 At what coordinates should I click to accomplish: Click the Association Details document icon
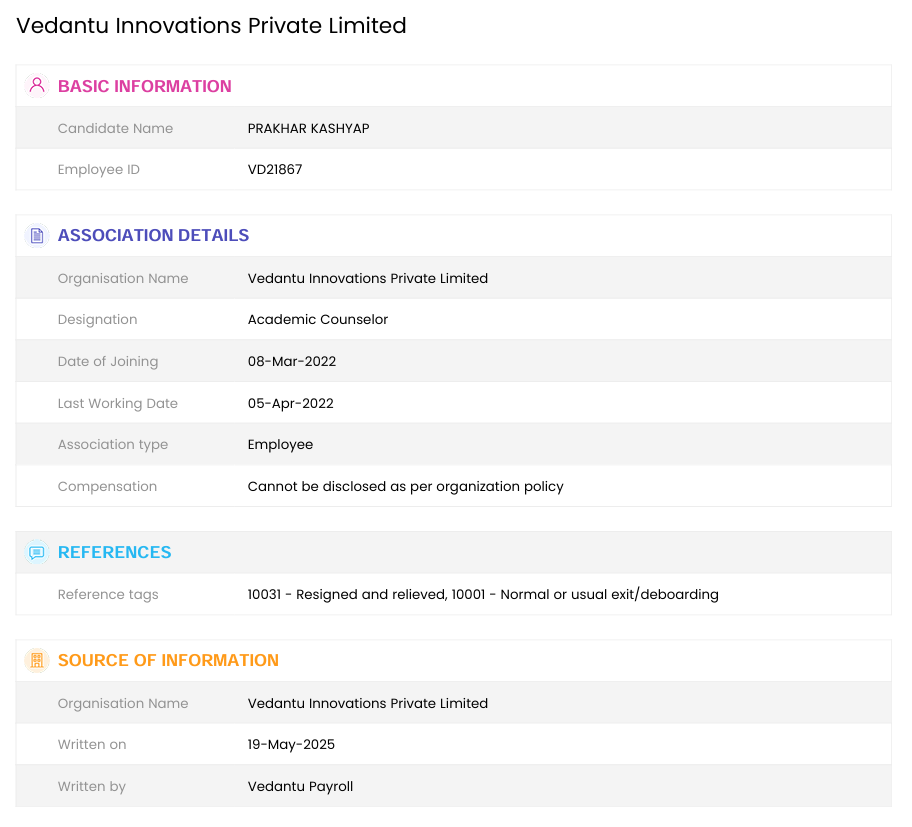coord(37,236)
